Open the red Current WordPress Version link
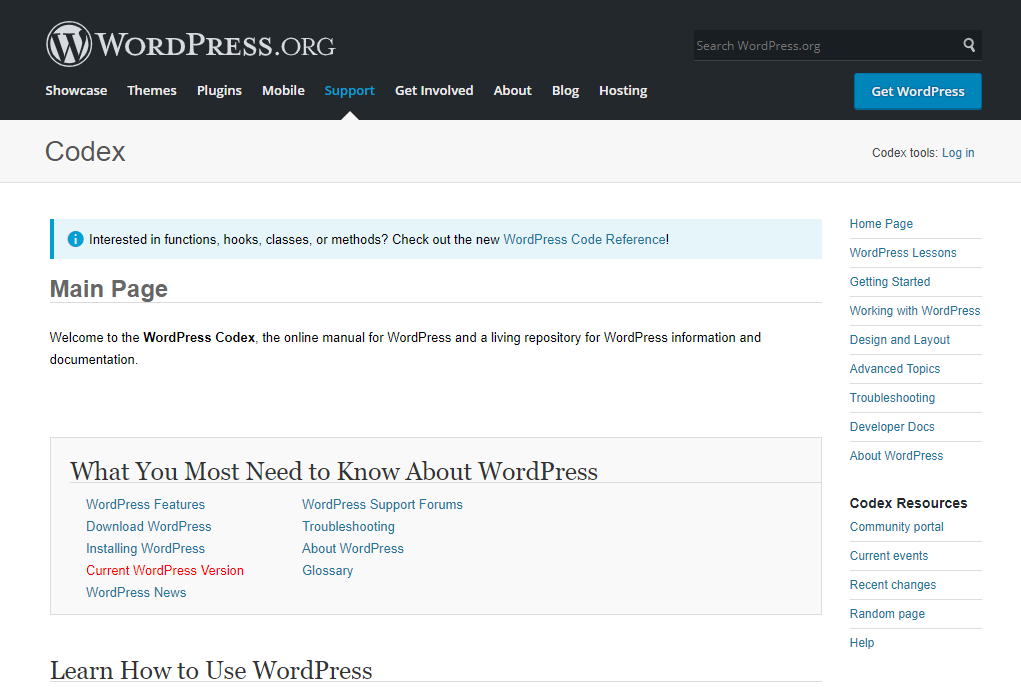The image size is (1021, 694). point(165,570)
